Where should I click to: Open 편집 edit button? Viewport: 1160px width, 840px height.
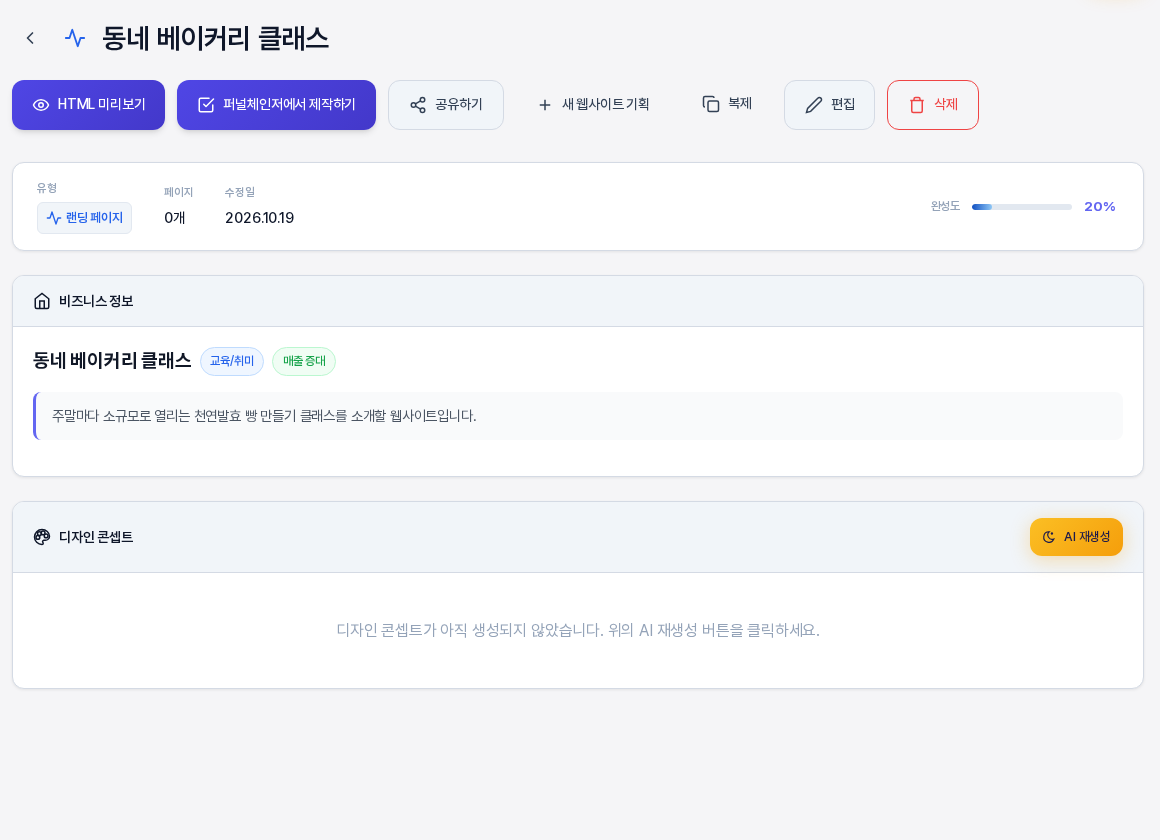coord(829,105)
